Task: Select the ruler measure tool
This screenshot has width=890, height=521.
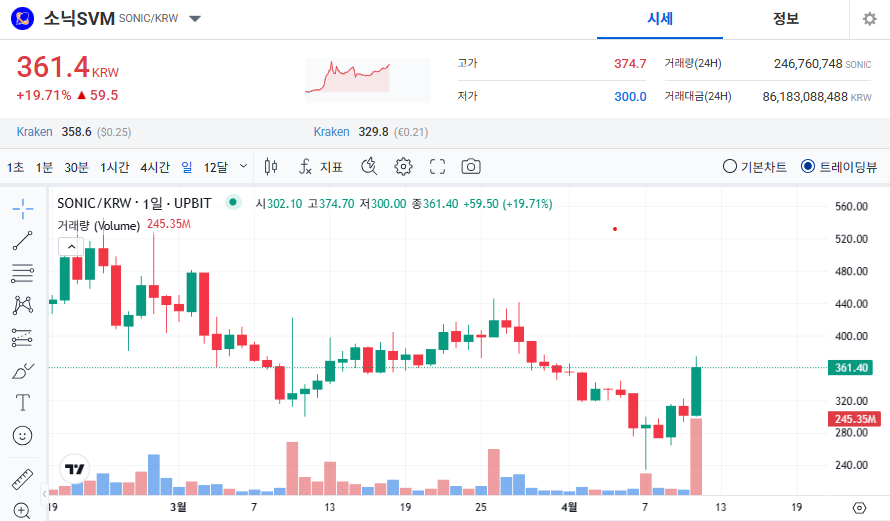Action: point(23,479)
